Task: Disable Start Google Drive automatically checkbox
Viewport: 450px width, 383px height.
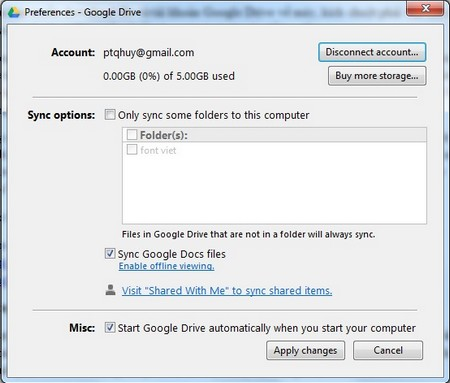Action: (110, 328)
